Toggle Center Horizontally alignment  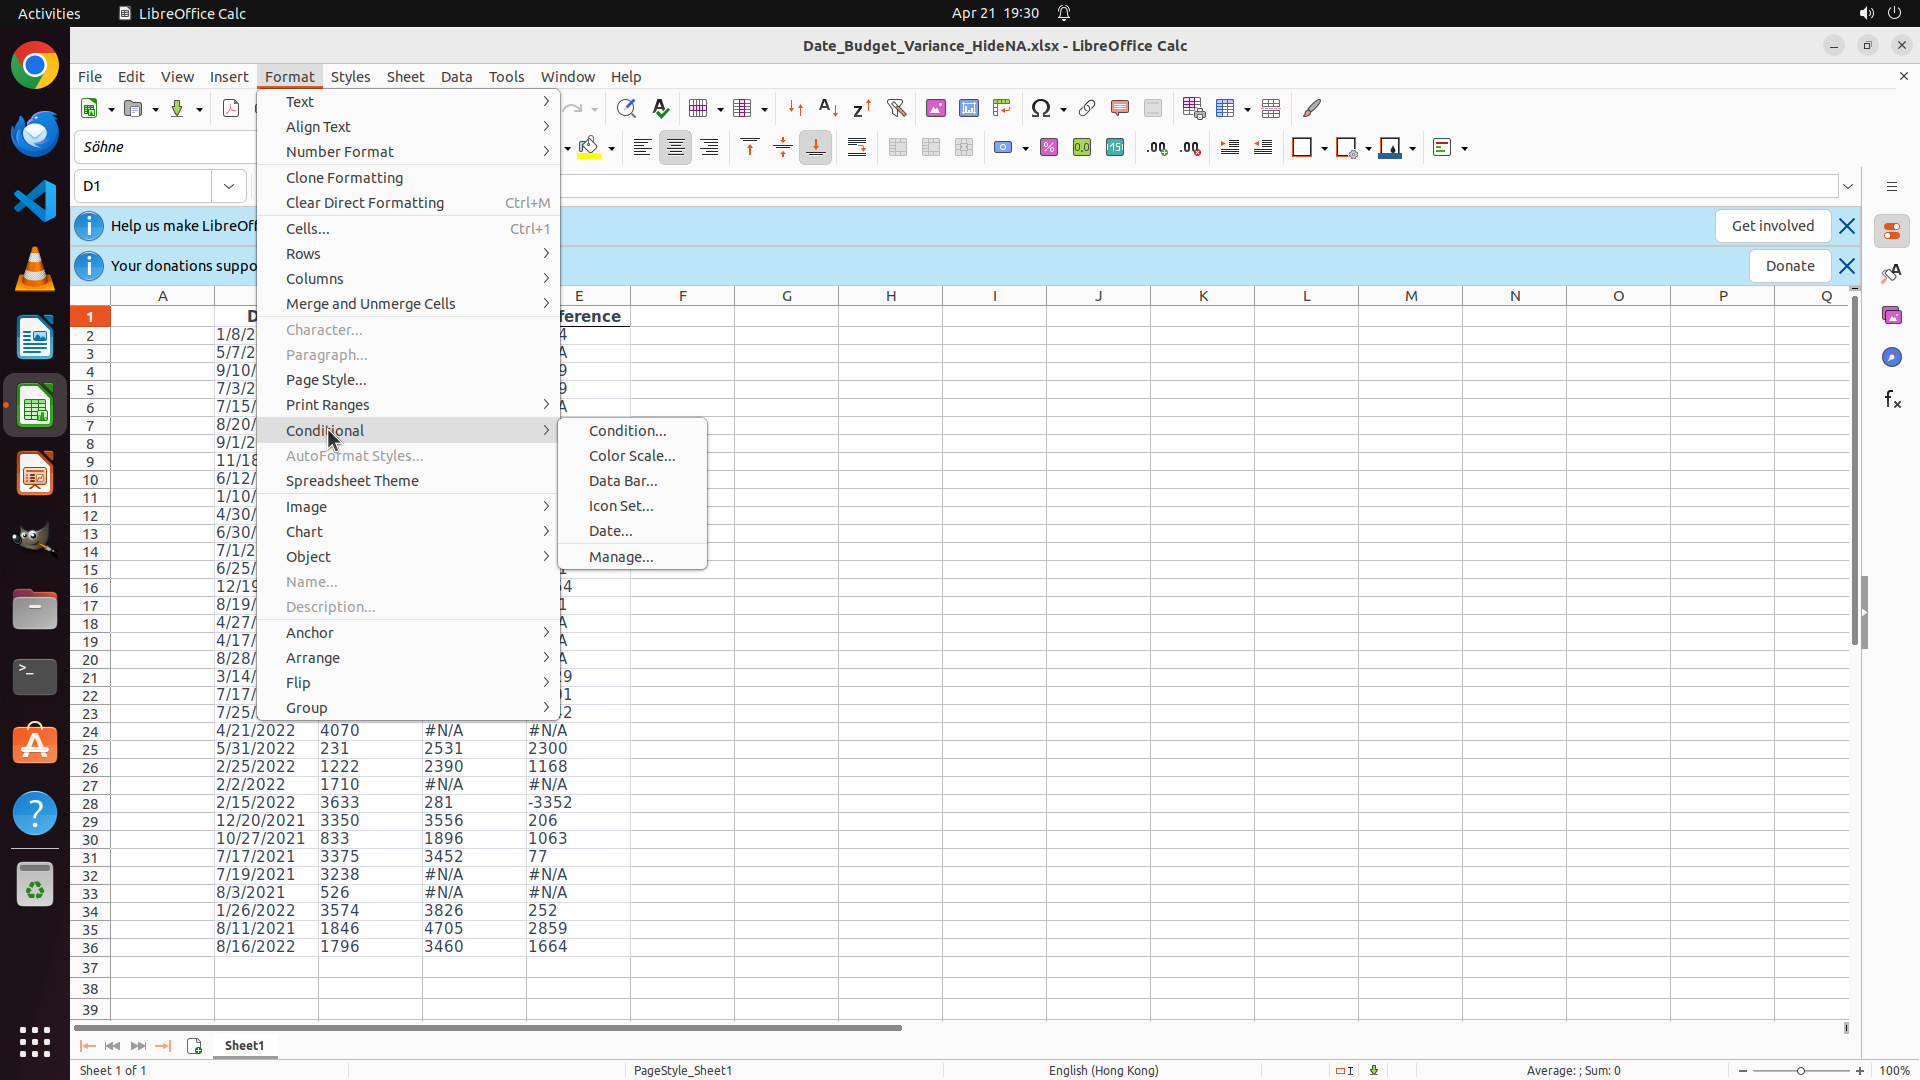[676, 148]
